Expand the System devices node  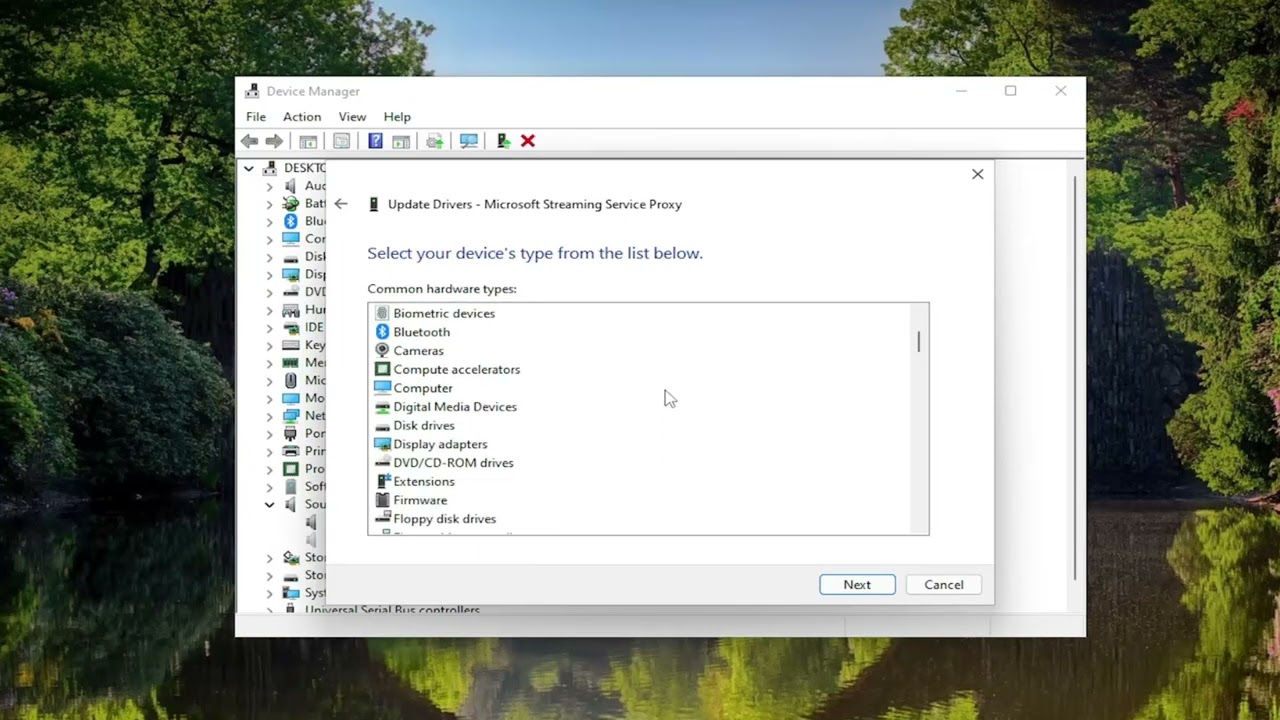(269, 593)
